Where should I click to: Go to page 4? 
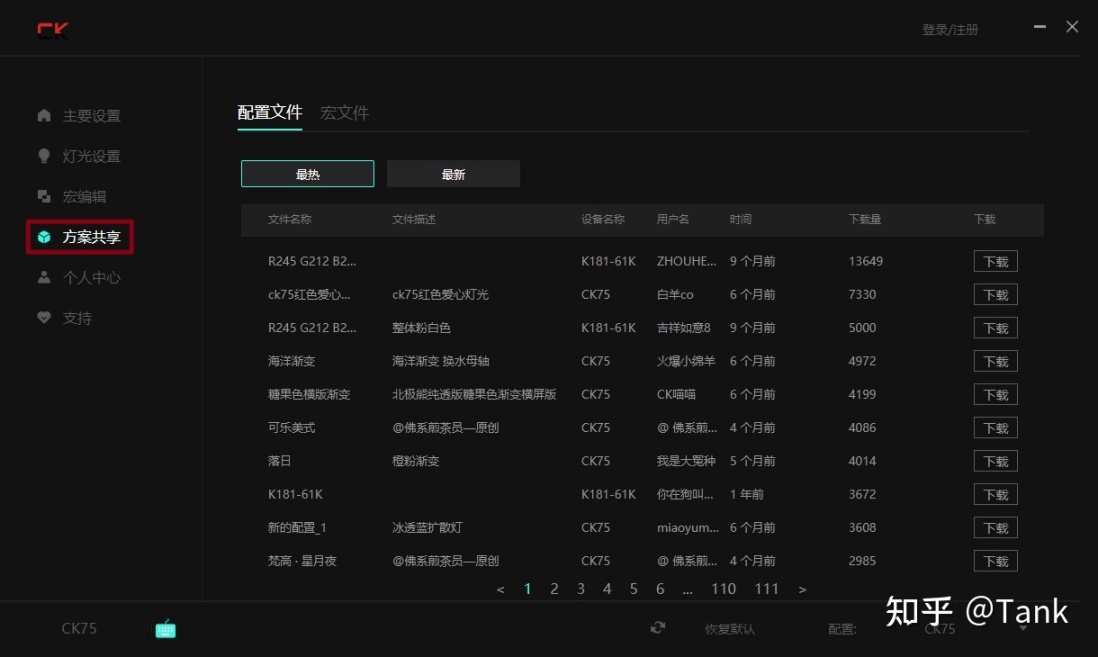point(607,589)
